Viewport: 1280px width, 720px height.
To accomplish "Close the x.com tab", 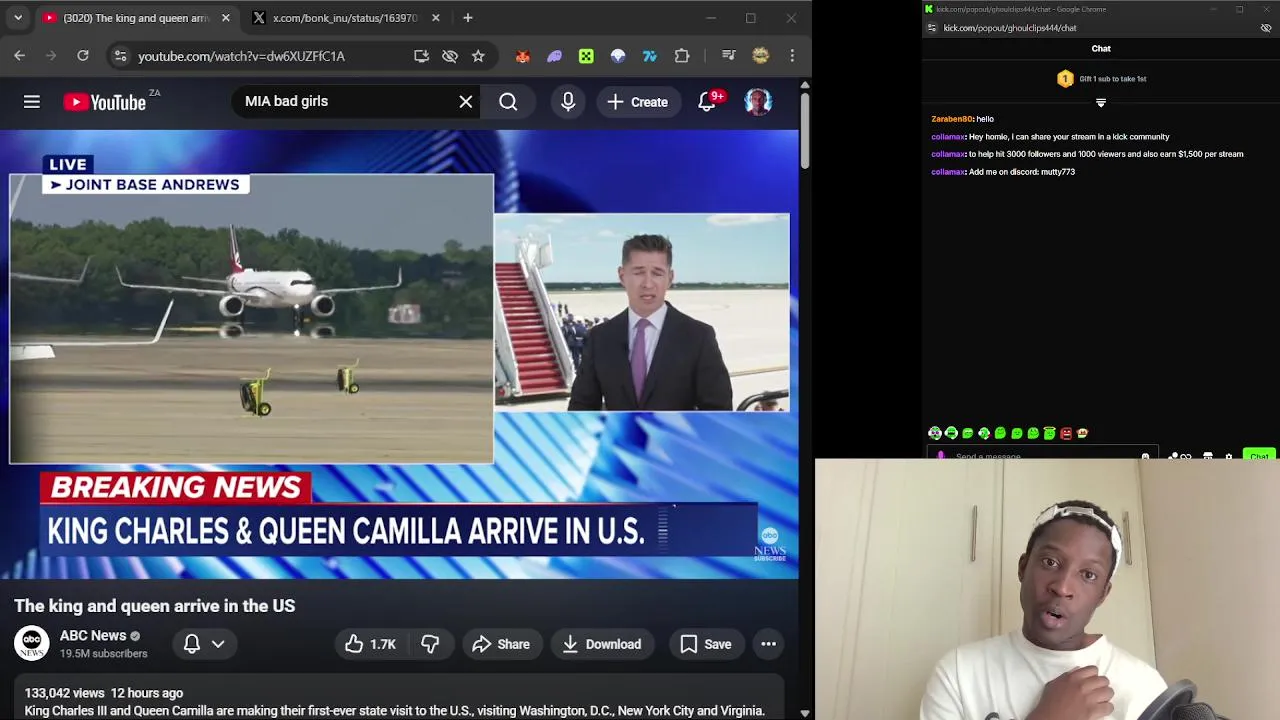I will 435,18.
